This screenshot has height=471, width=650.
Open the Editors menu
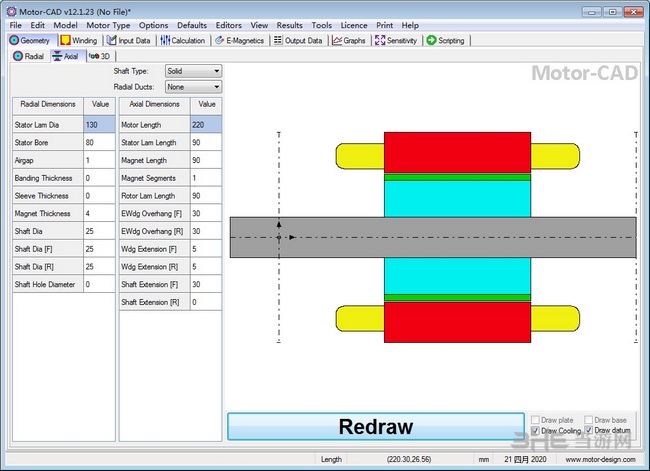[x=228, y=25]
